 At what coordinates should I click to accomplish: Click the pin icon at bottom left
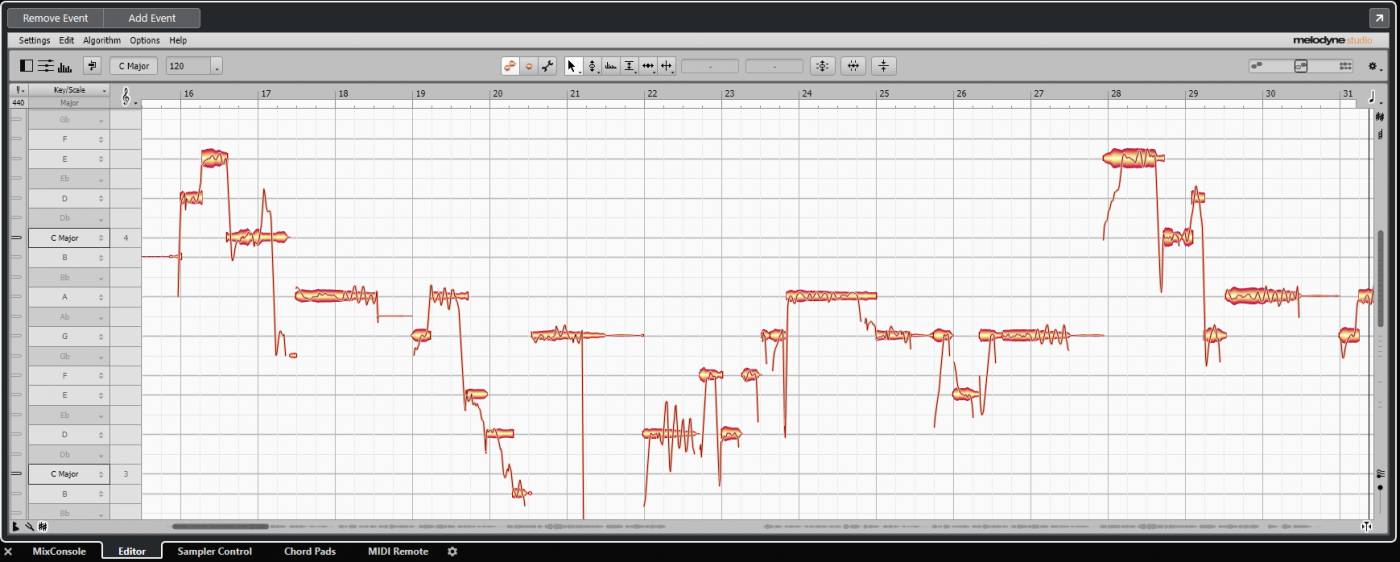(x=30, y=526)
